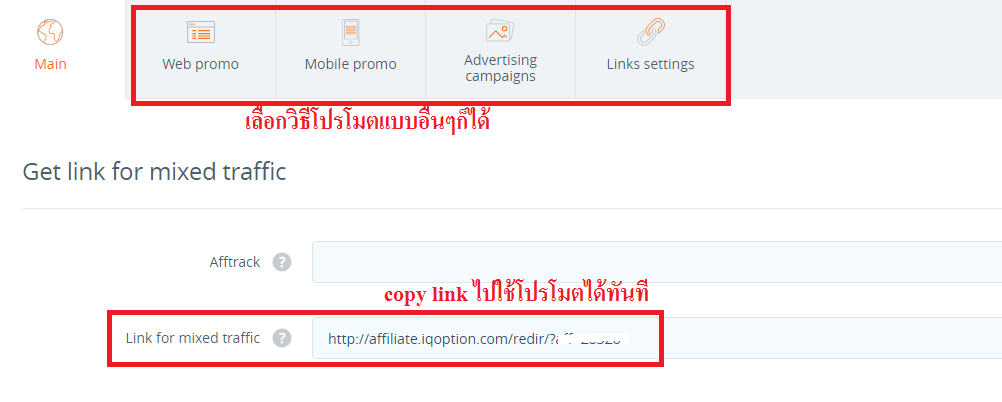
Task: Open help icon for Link for mixed traffic
Action: pyautogui.click(x=282, y=338)
